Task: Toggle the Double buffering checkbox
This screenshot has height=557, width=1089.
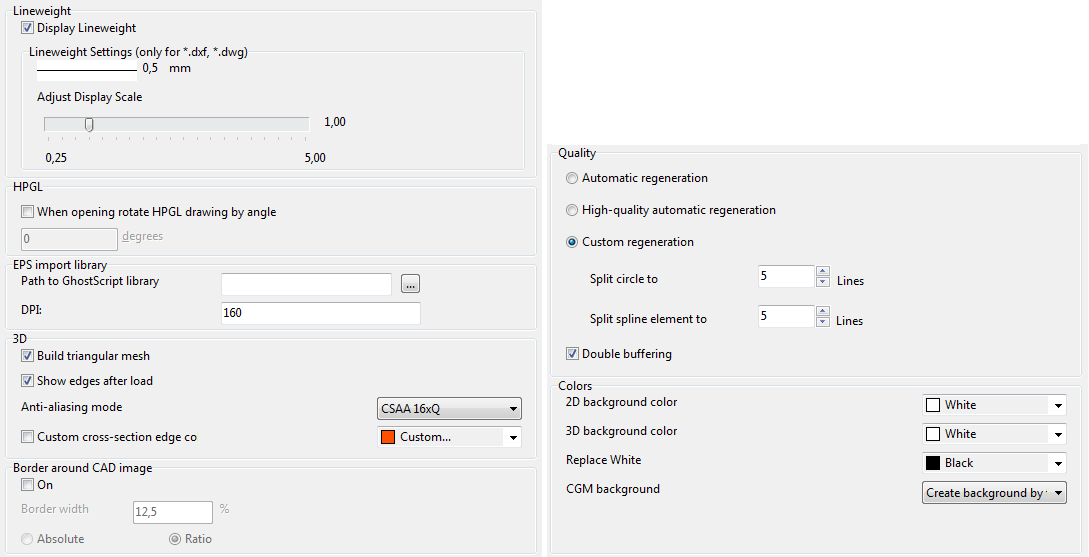Action: click(573, 354)
